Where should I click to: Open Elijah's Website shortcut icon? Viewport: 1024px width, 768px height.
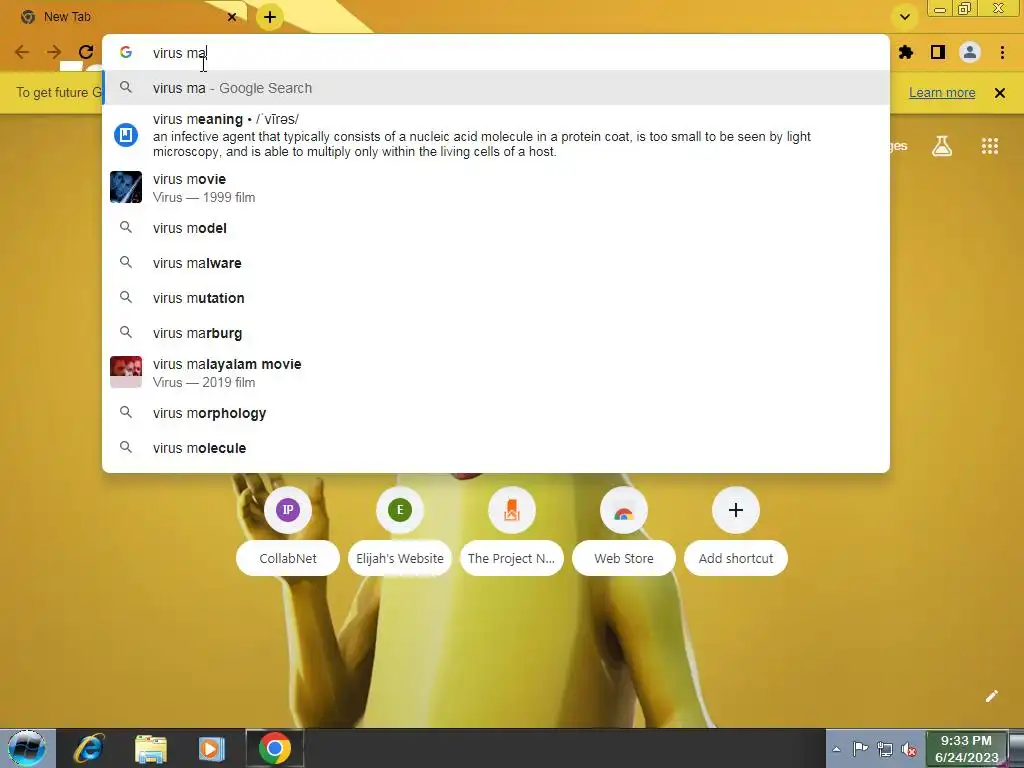tap(400, 509)
